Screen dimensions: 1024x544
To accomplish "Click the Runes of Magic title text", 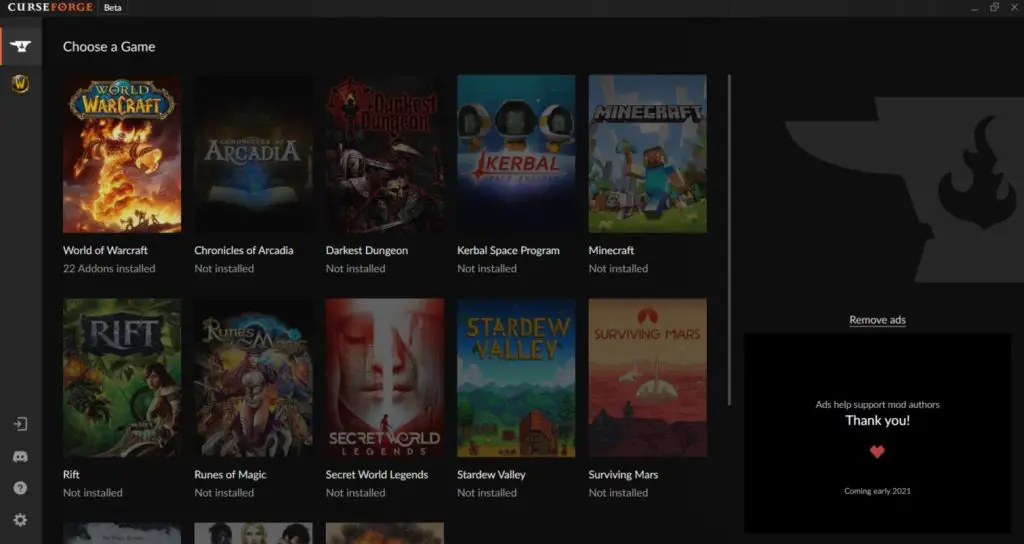I will point(230,474).
